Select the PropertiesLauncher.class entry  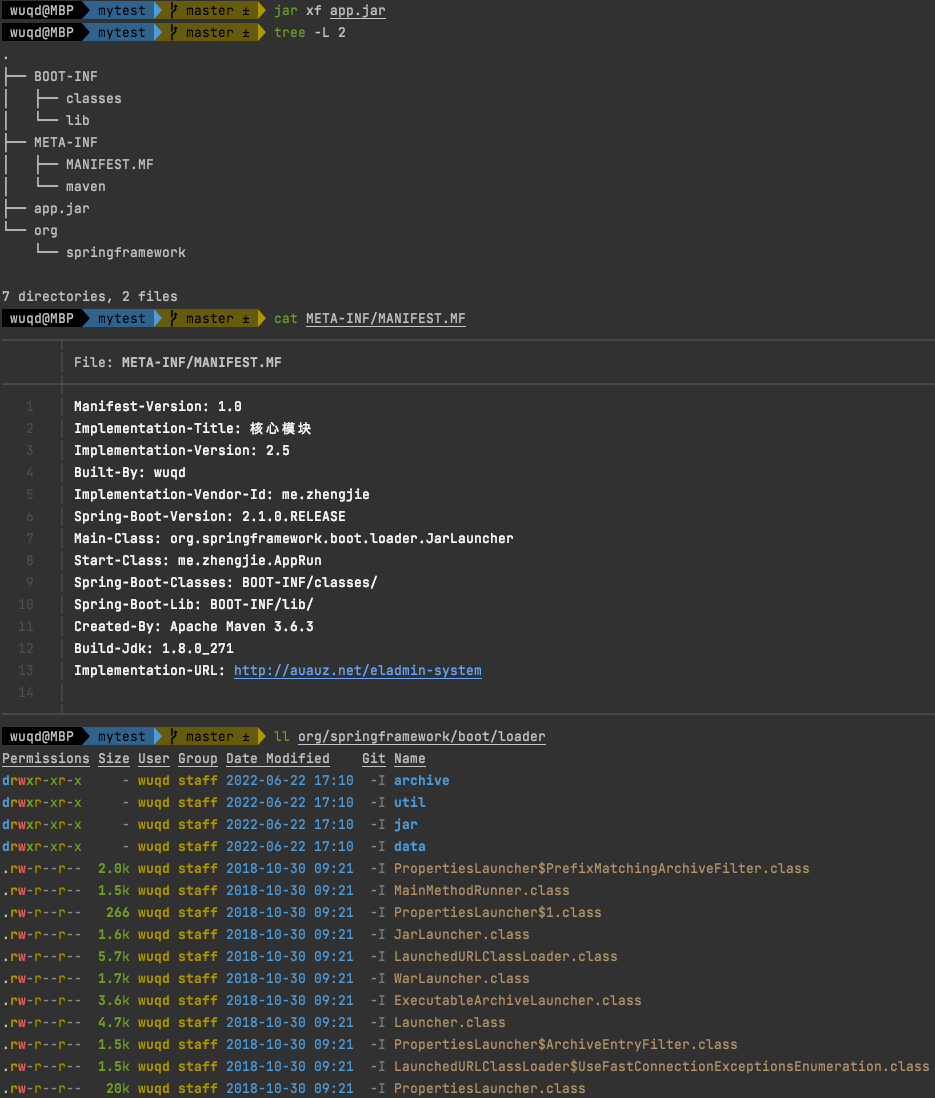coord(489,1088)
